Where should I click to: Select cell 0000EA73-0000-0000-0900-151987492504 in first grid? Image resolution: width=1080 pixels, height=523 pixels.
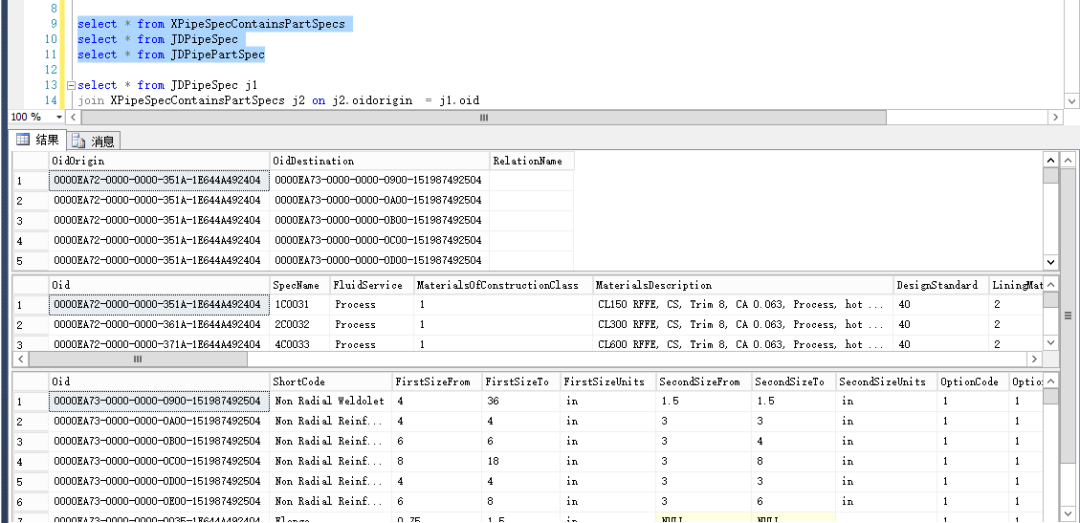coord(380,181)
